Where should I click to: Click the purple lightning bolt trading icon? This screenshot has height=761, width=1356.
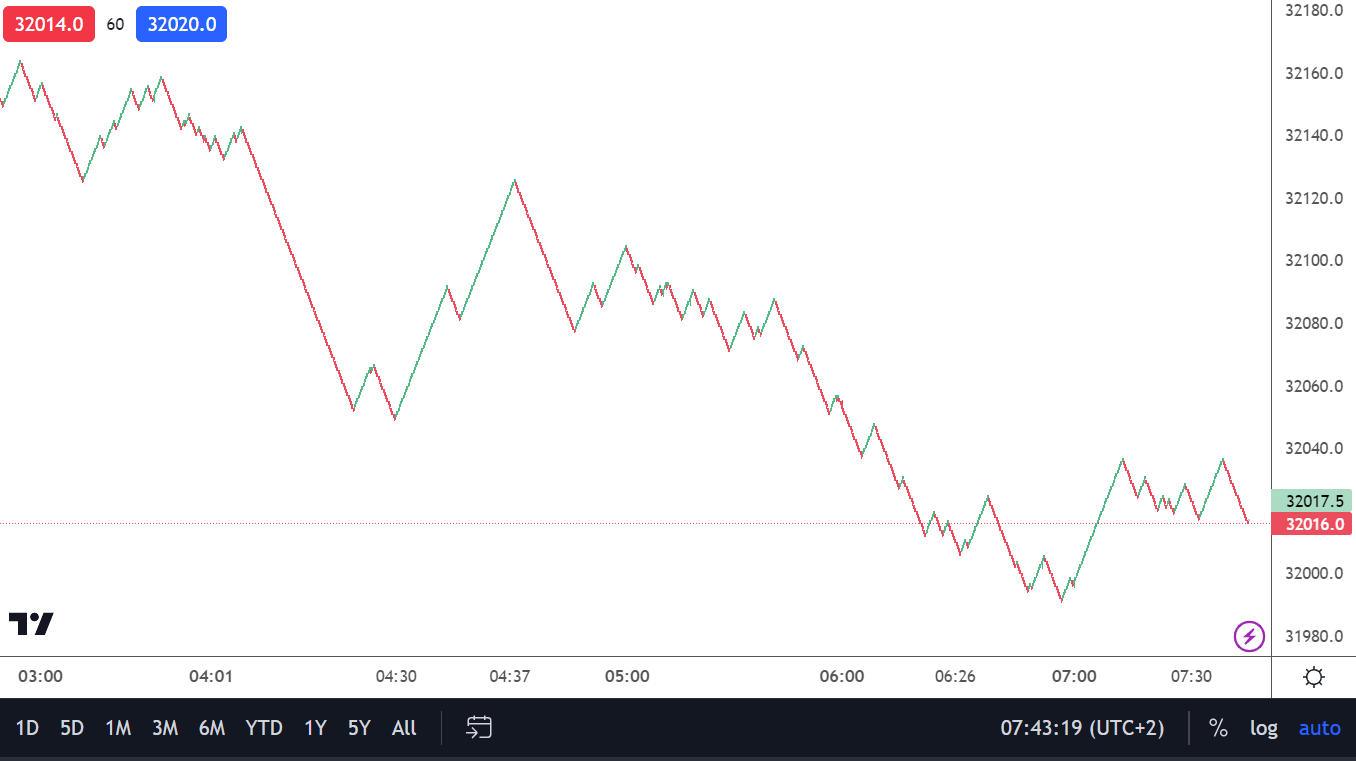tap(1248, 635)
